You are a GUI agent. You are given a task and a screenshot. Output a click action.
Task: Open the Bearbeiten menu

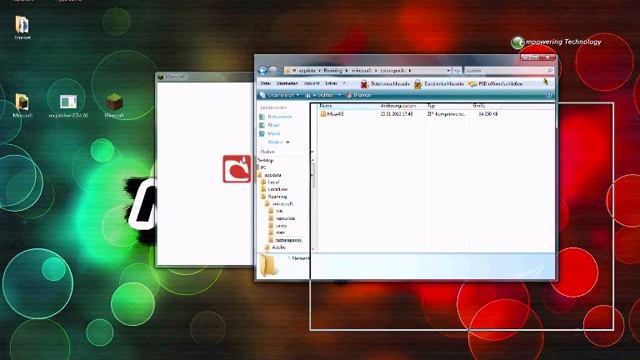tap(287, 83)
